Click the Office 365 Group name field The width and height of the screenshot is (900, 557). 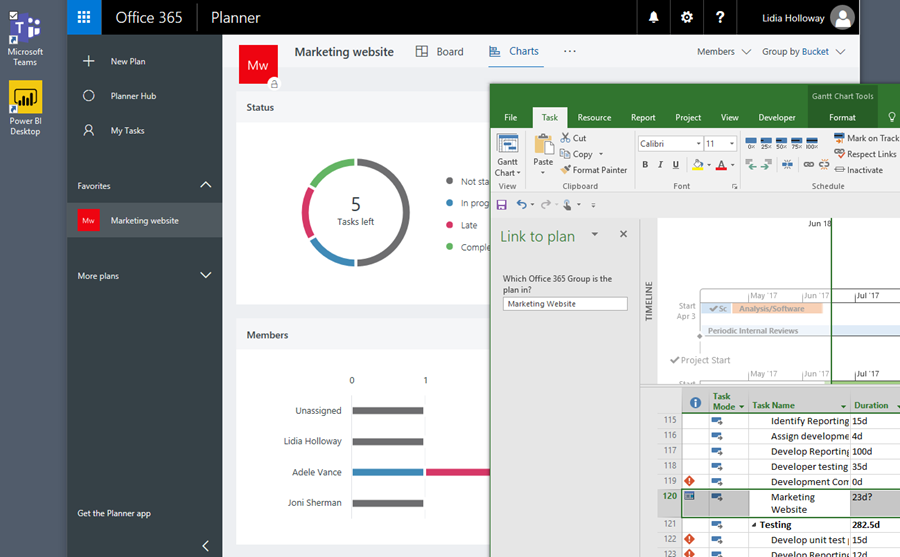point(565,304)
